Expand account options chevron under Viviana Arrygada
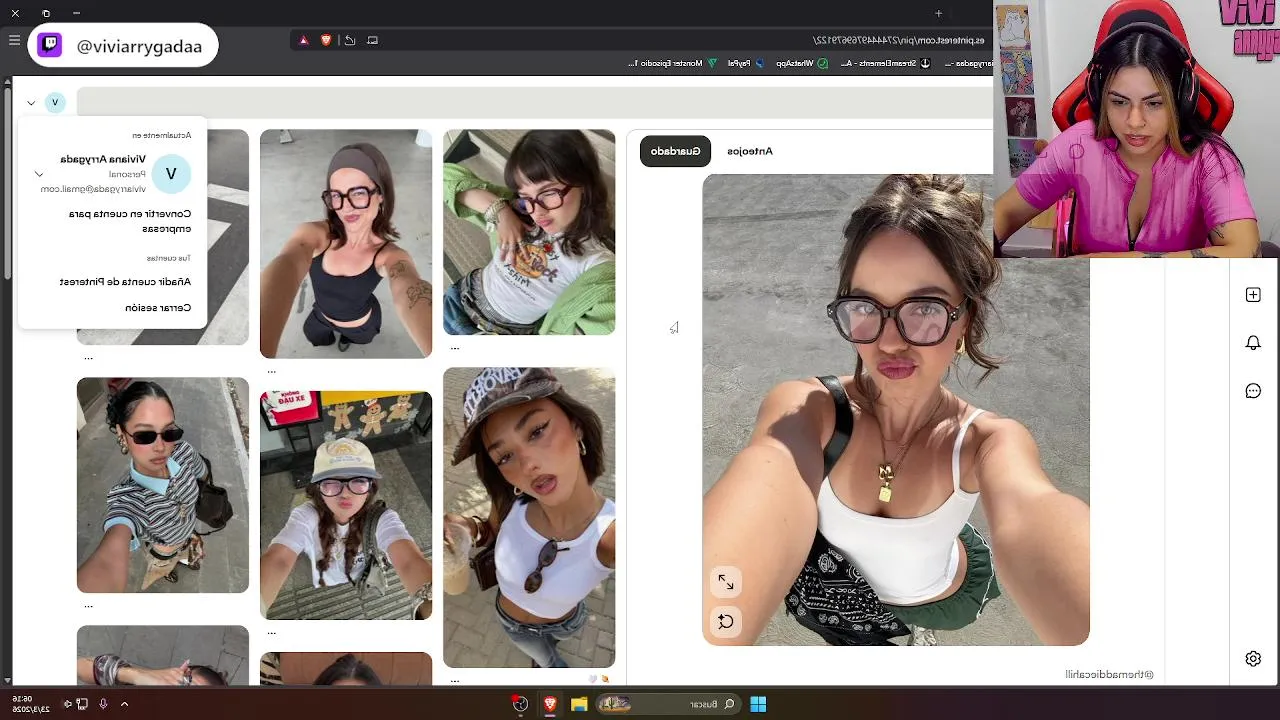 (39, 174)
